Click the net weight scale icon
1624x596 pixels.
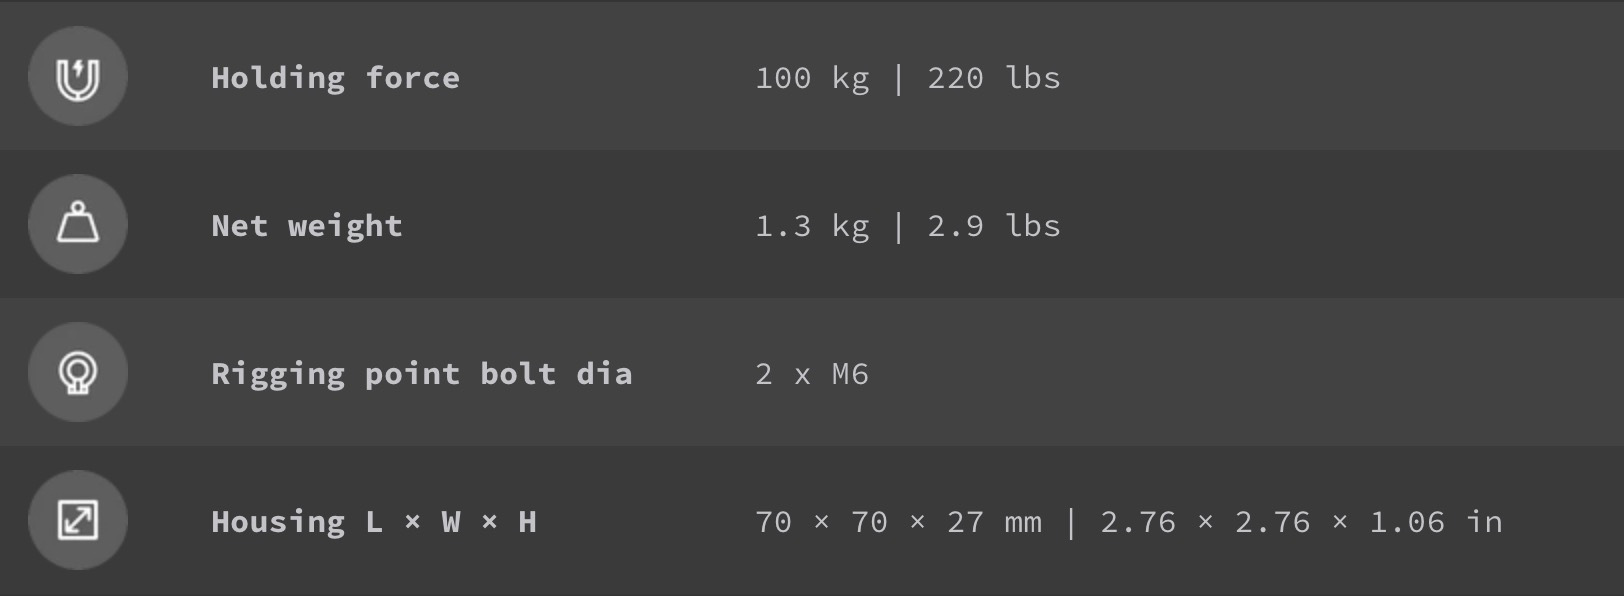coord(78,224)
